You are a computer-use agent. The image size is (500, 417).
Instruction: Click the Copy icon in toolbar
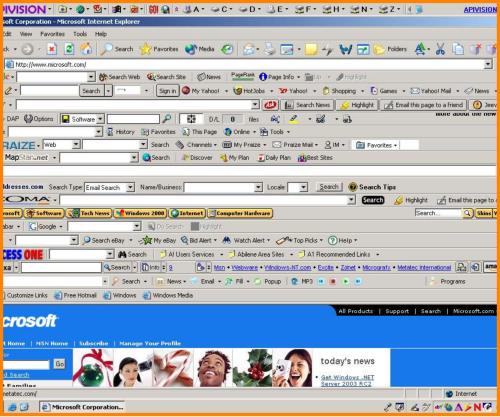coord(458,49)
